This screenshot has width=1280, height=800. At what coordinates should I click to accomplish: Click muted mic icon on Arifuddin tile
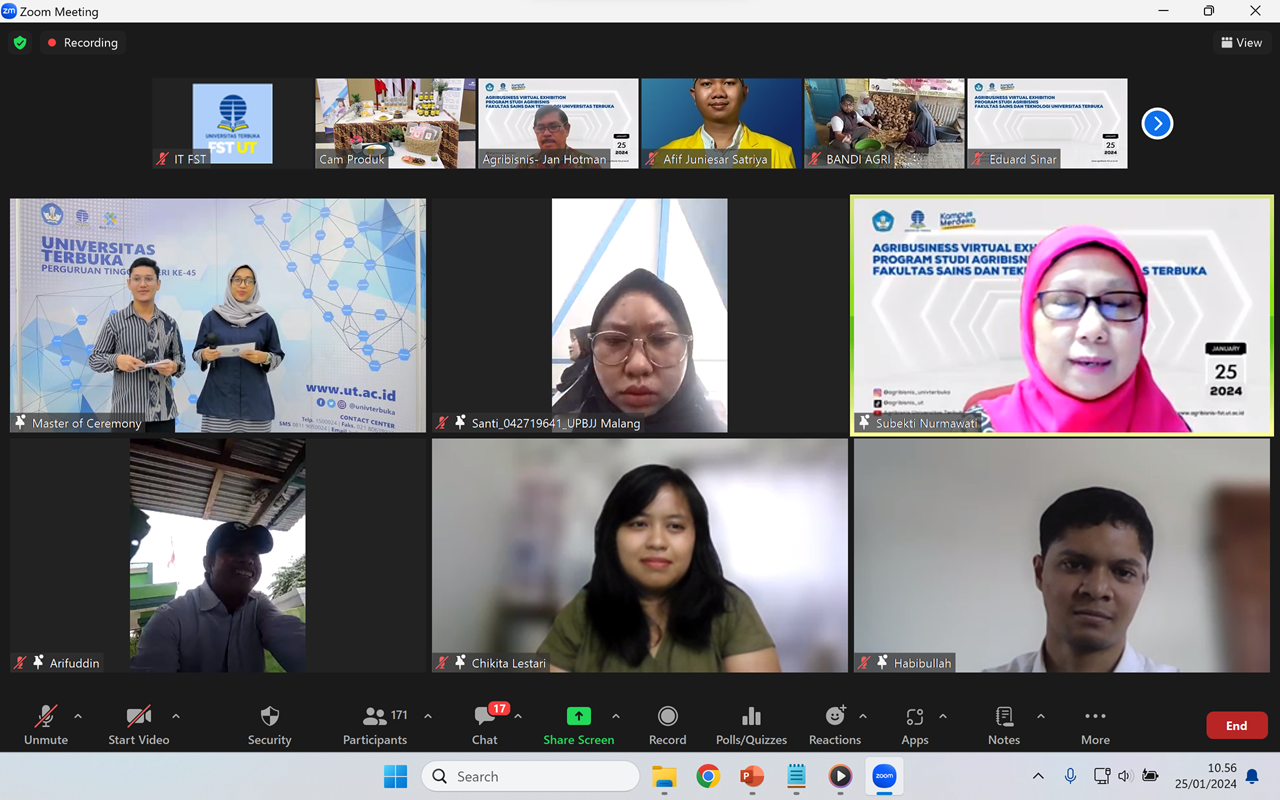coord(20,663)
